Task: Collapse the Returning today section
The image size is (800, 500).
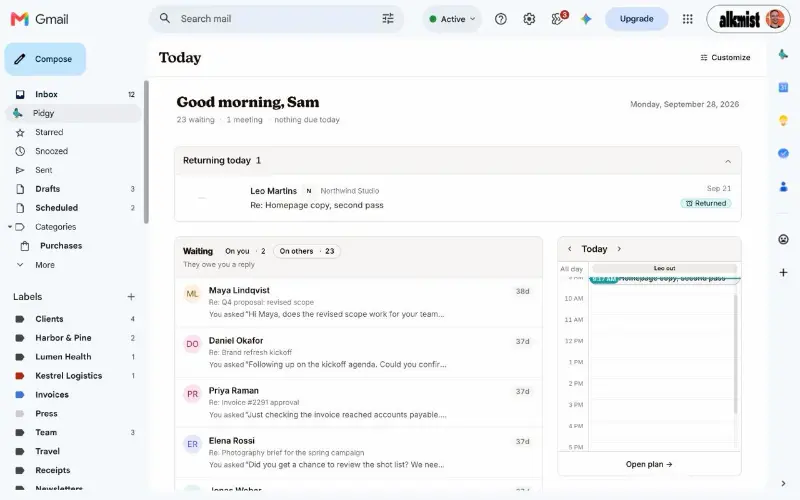Action: 728,161
